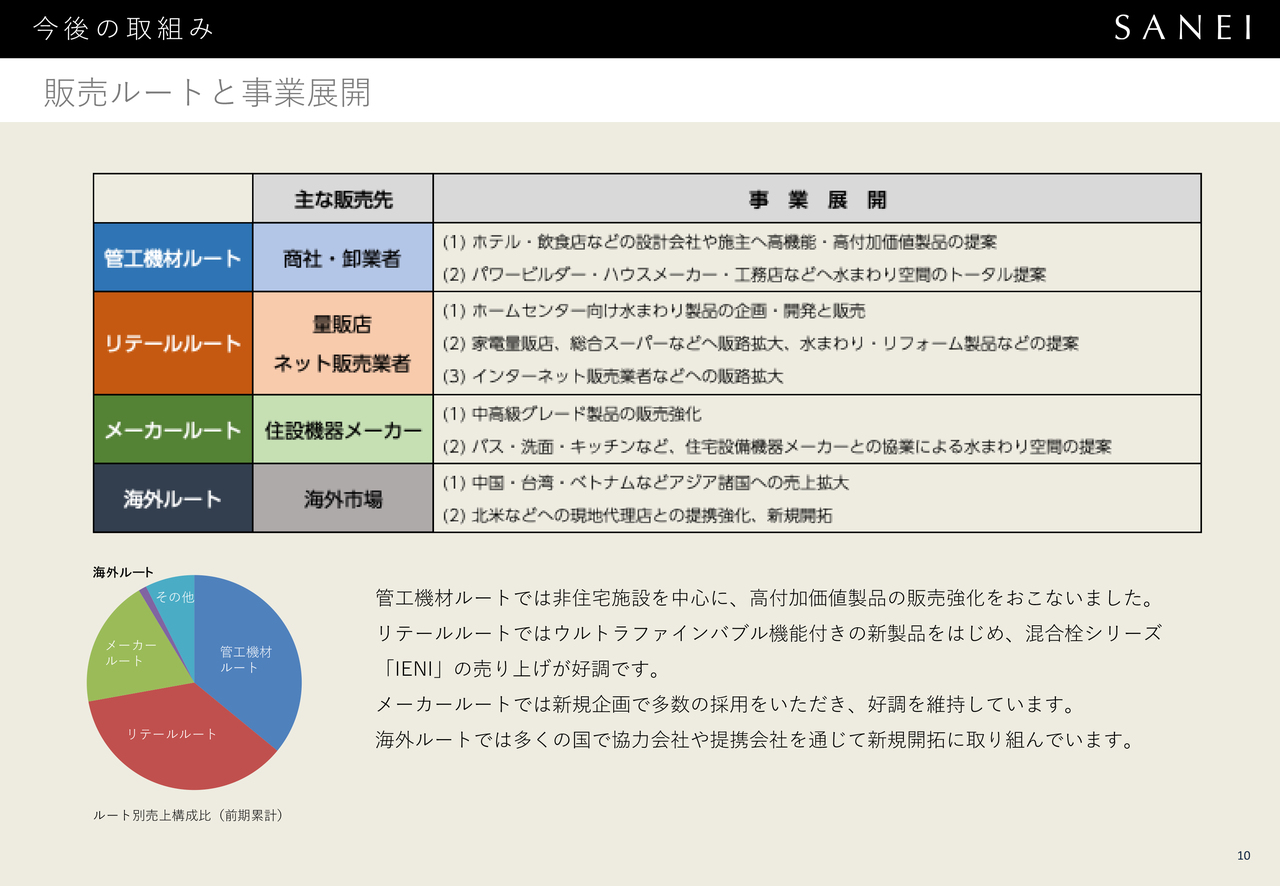Select the blue 管工機材ルート table cell
The image size is (1280, 886).
(x=173, y=257)
